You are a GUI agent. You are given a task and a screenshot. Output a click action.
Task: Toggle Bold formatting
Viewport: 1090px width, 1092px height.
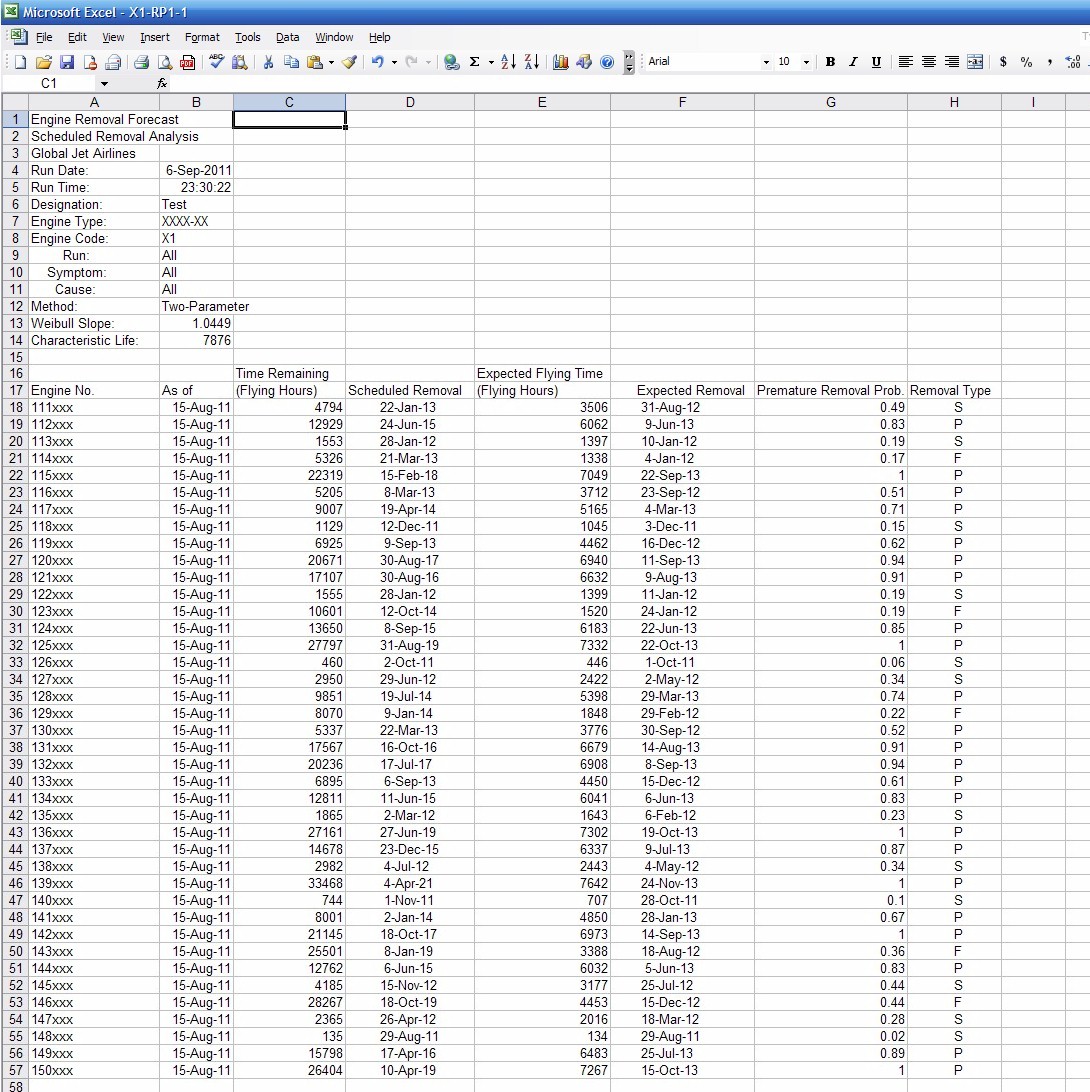[x=830, y=62]
